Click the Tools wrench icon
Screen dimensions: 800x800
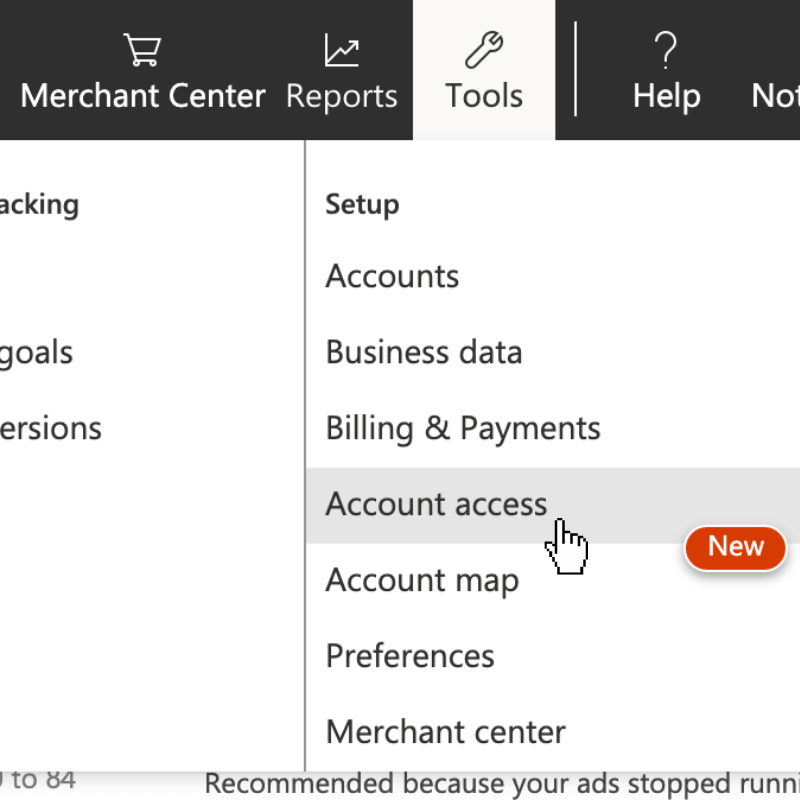[484, 49]
